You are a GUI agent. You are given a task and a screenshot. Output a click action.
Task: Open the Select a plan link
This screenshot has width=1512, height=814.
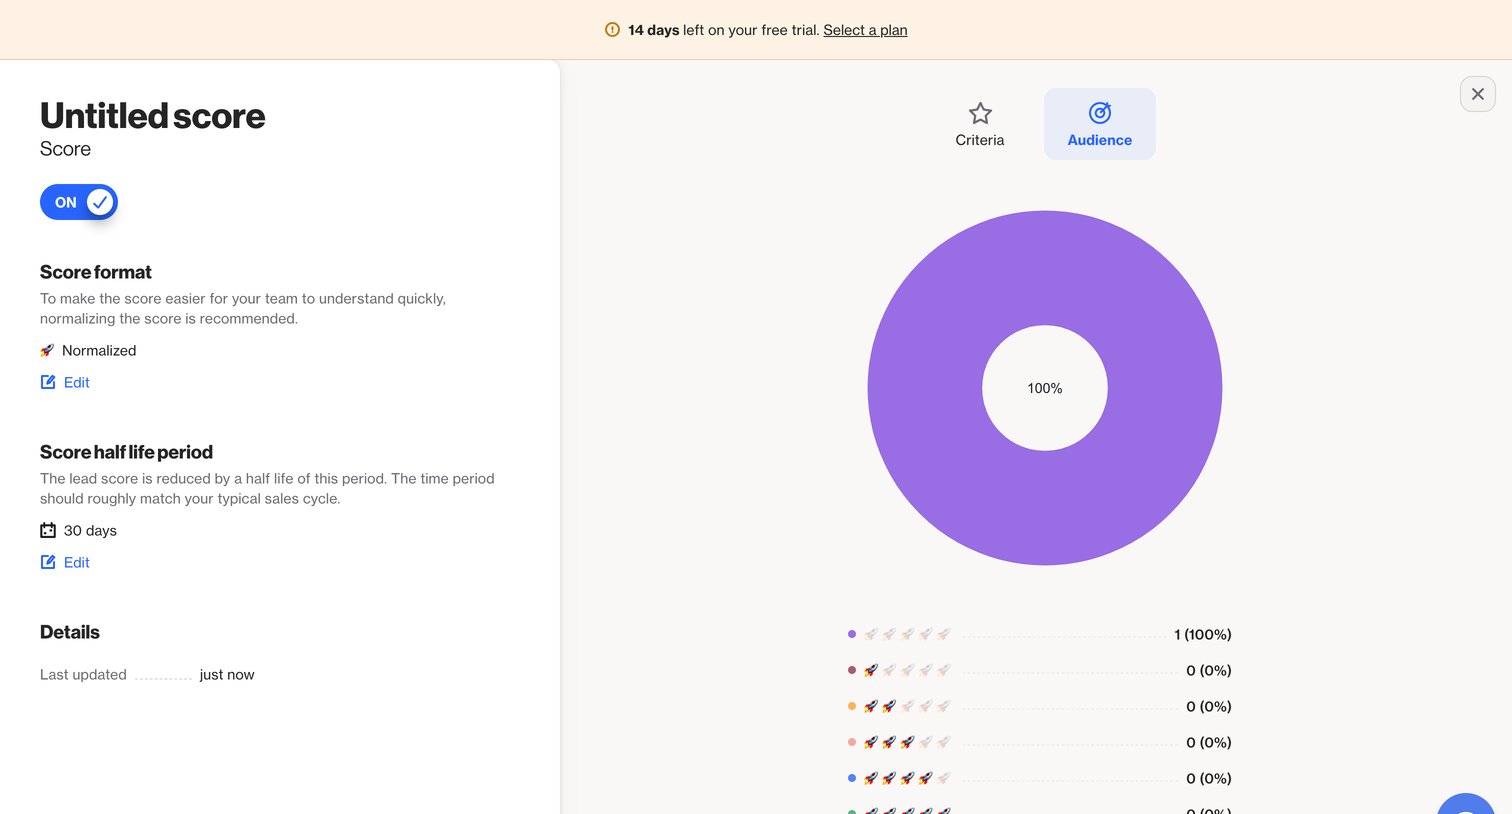[865, 30]
